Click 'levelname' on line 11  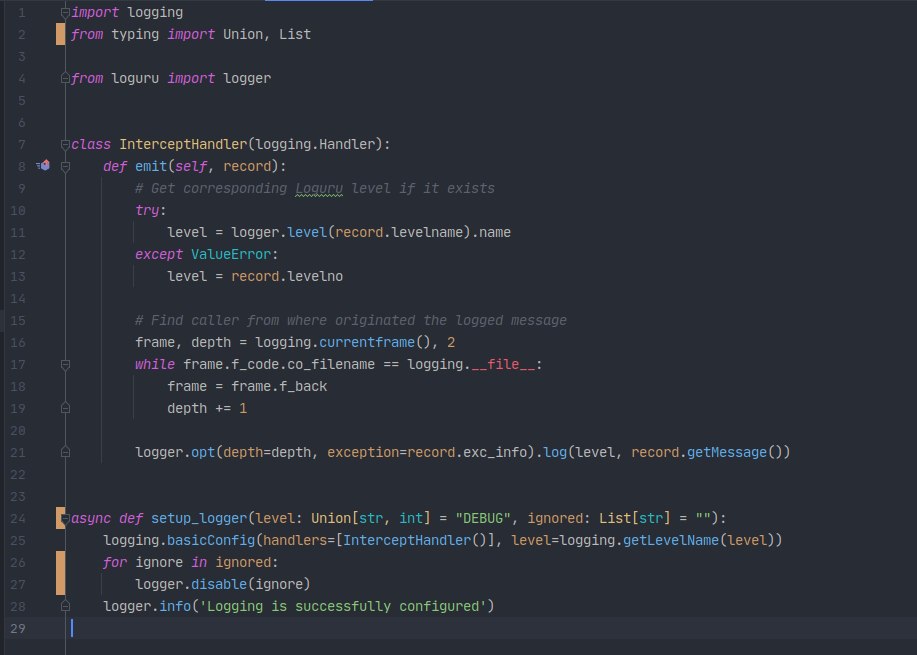pos(427,233)
